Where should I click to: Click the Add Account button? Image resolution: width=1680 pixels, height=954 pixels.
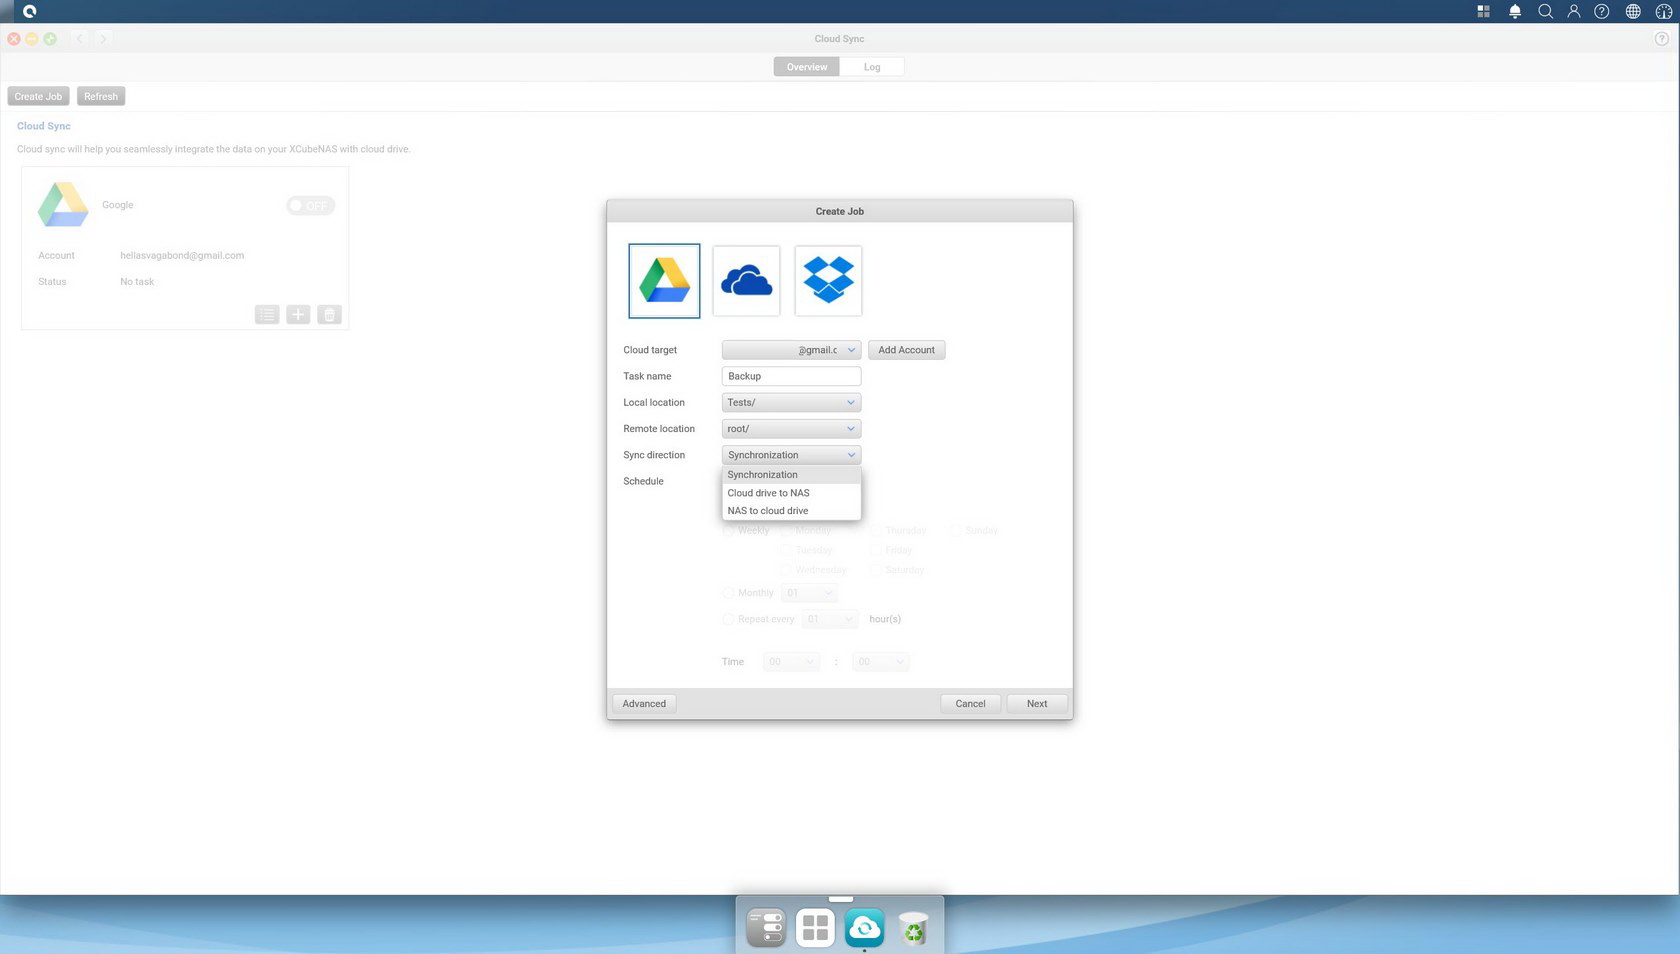(906, 350)
